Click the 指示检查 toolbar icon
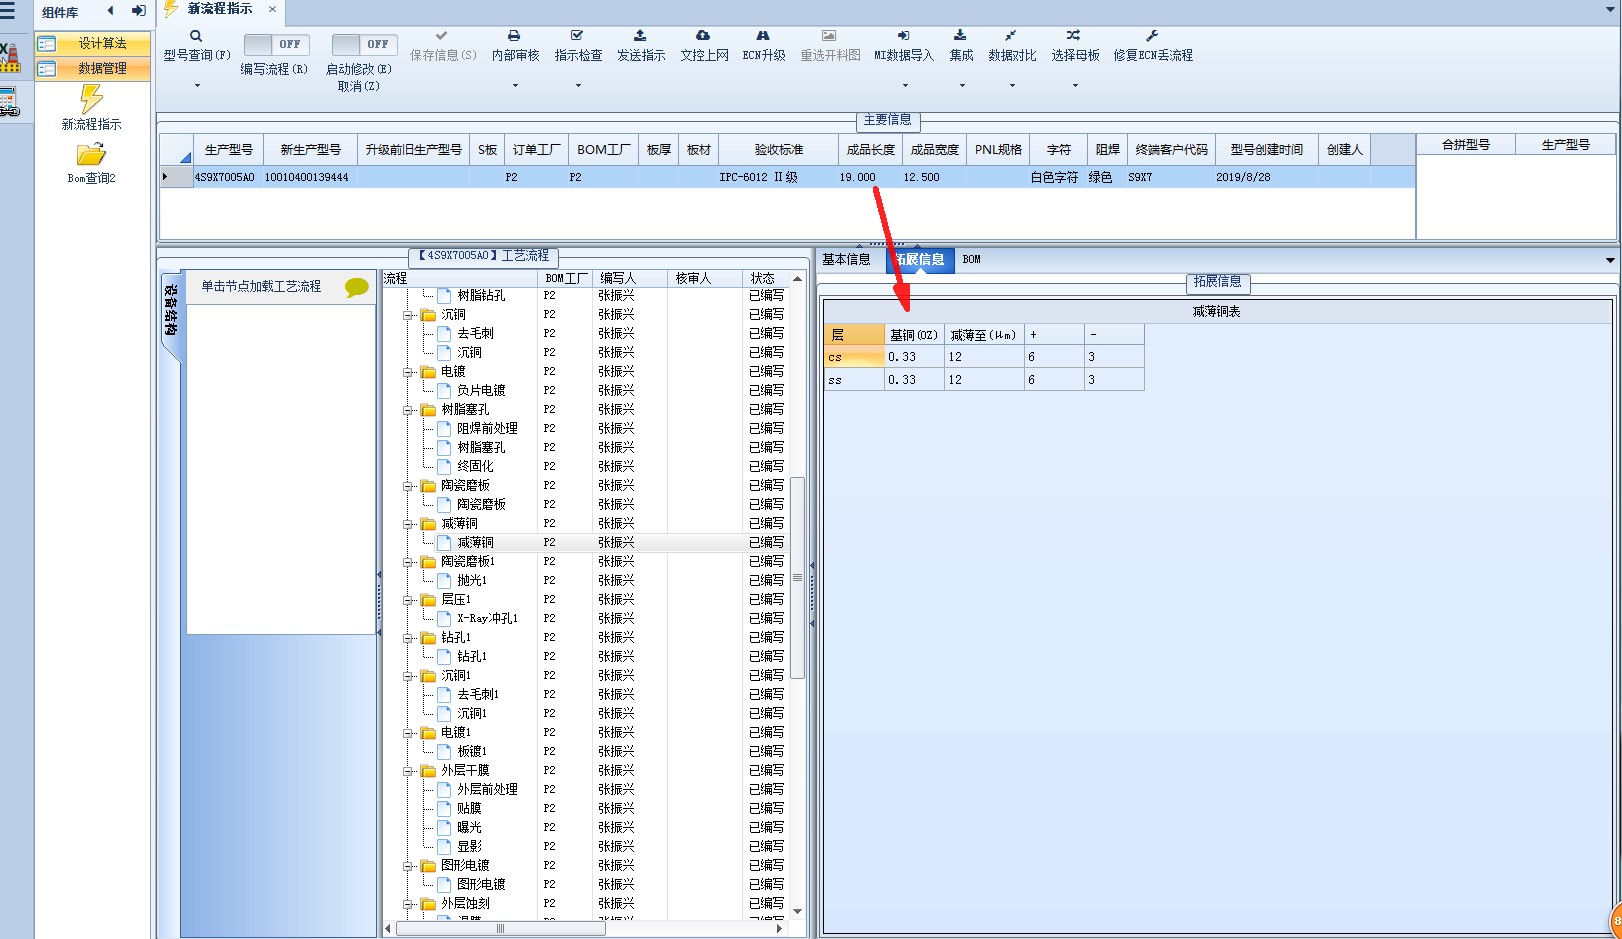1622x939 pixels. 577,36
